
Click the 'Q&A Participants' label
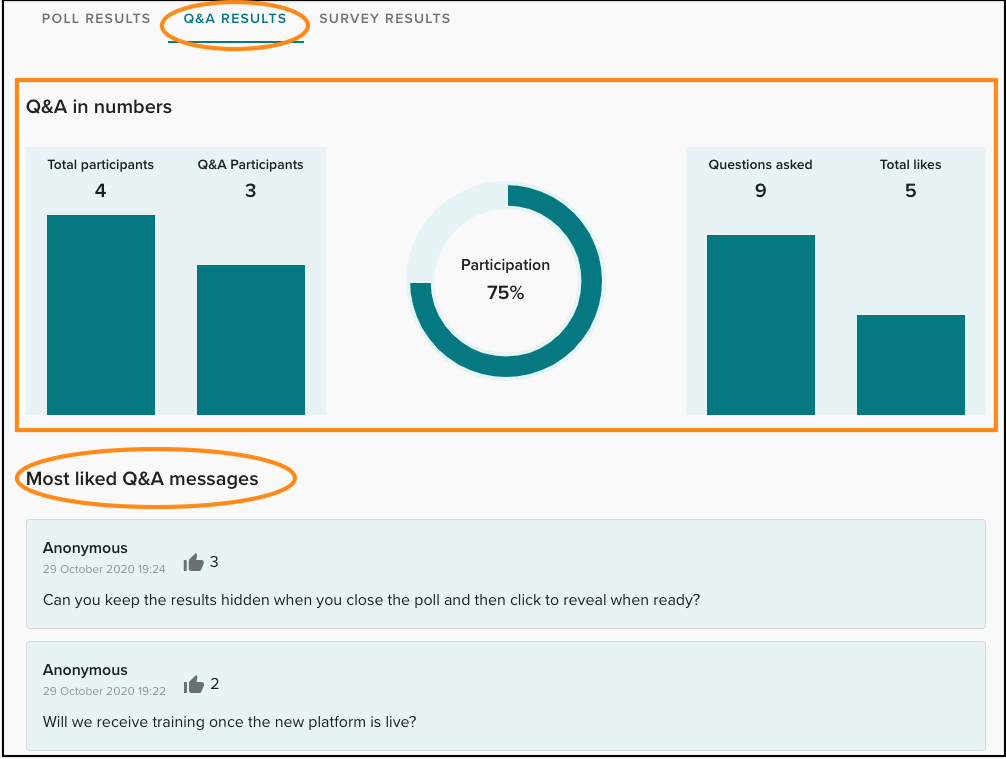point(250,164)
